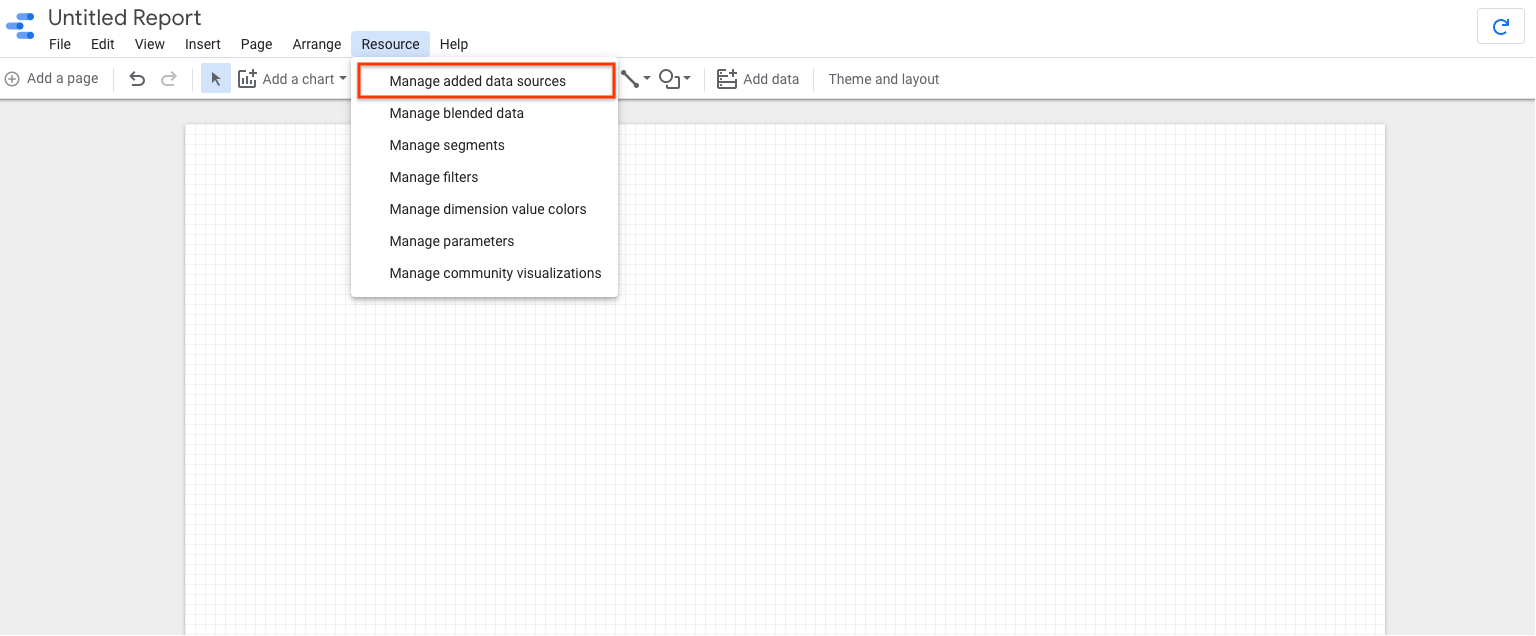Choose Manage community visualizations

pos(495,273)
